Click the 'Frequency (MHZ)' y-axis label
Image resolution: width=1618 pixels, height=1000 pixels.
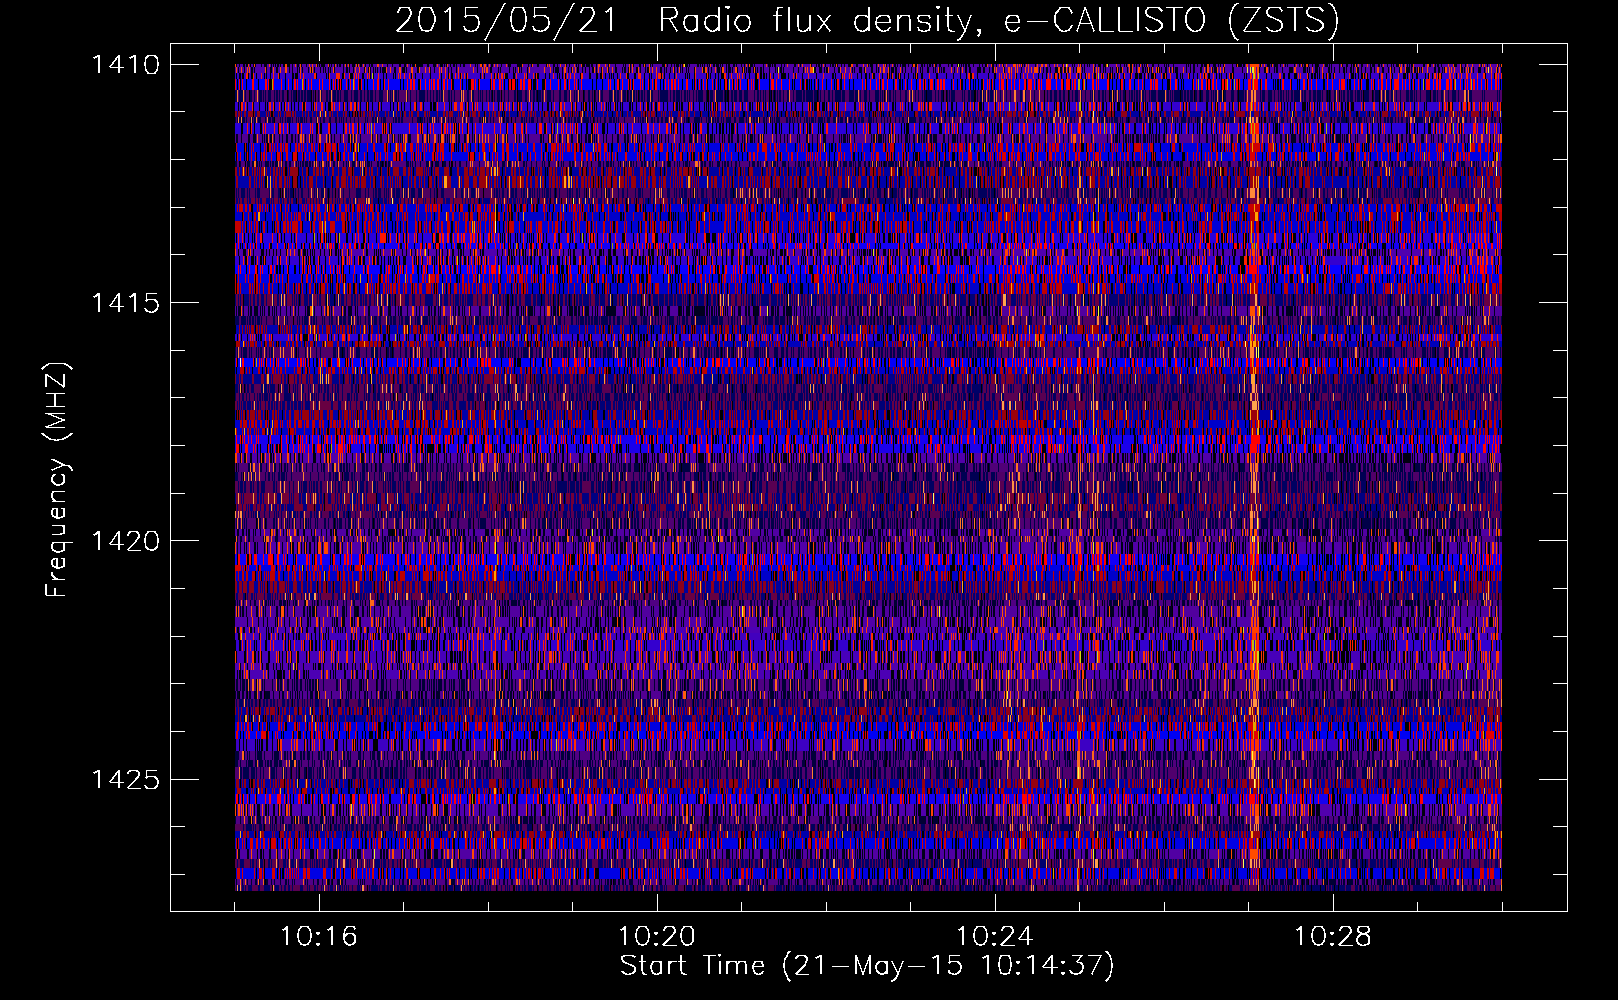coord(58,480)
